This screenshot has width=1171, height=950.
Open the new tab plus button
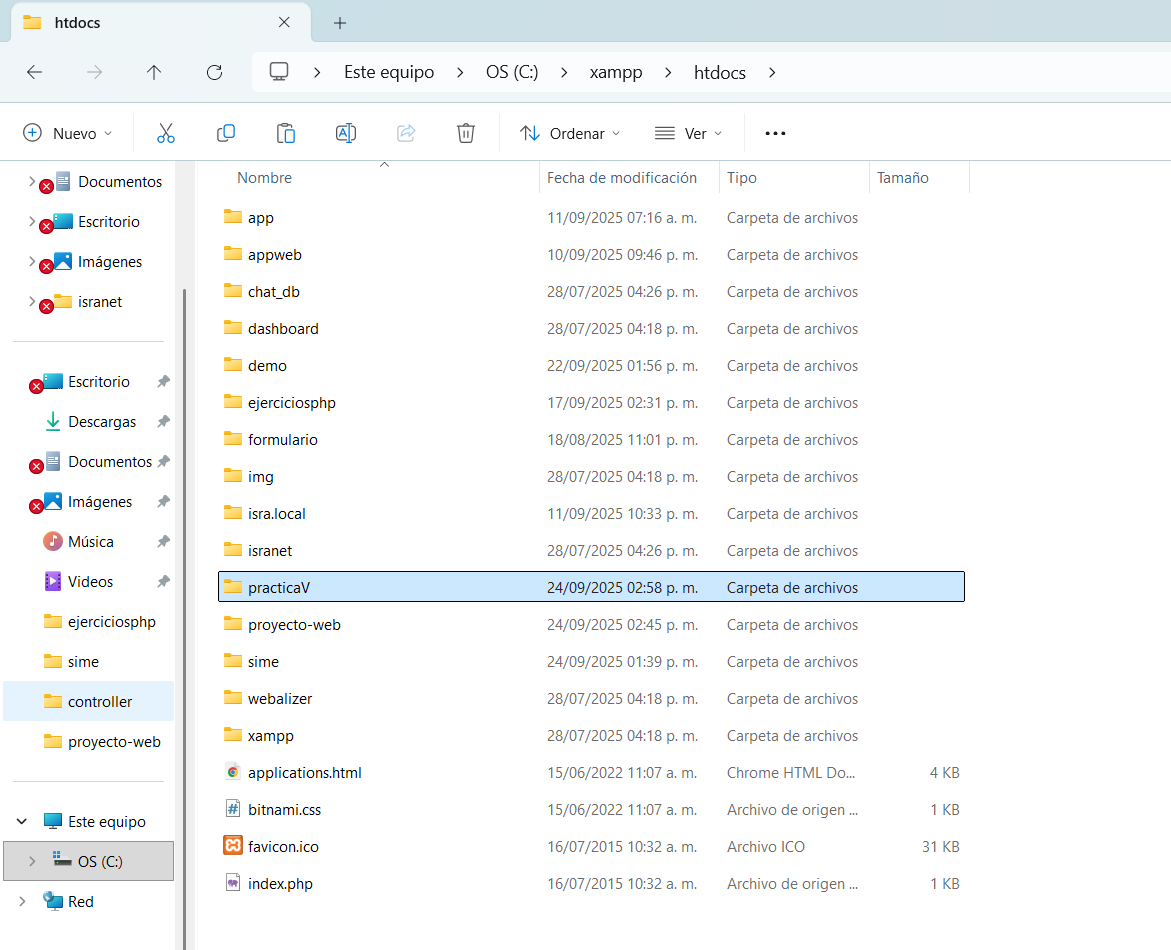tap(340, 22)
